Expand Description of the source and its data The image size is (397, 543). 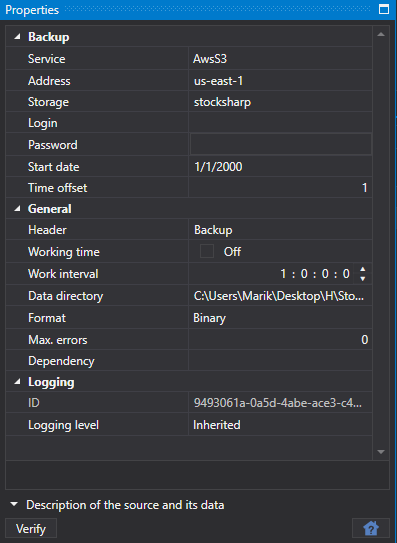[14, 505]
